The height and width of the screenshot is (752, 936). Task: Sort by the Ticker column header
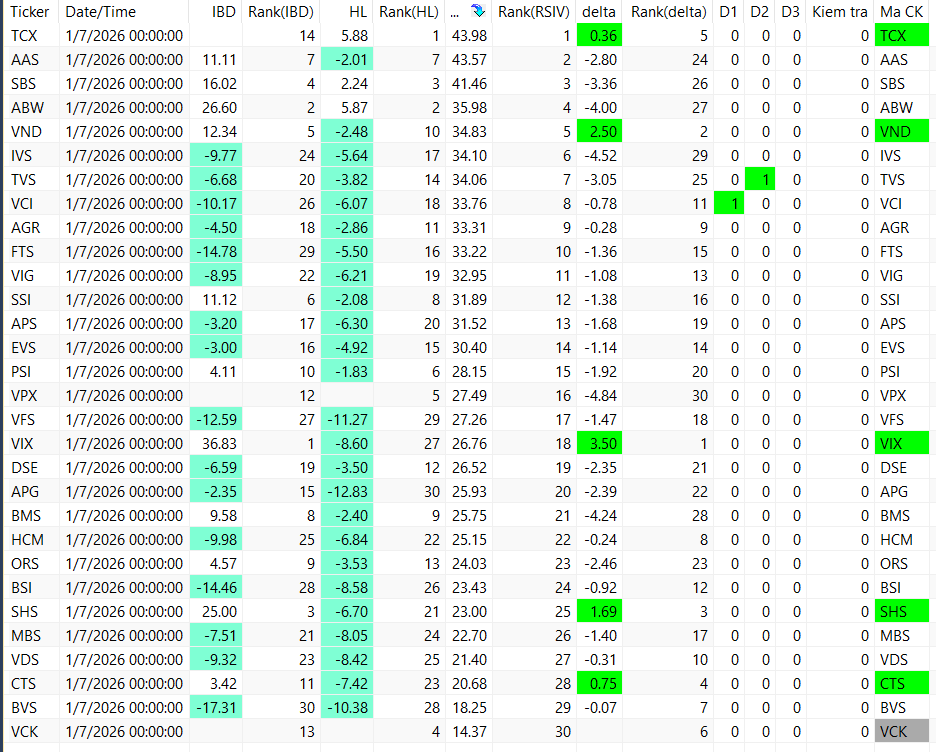coord(30,11)
